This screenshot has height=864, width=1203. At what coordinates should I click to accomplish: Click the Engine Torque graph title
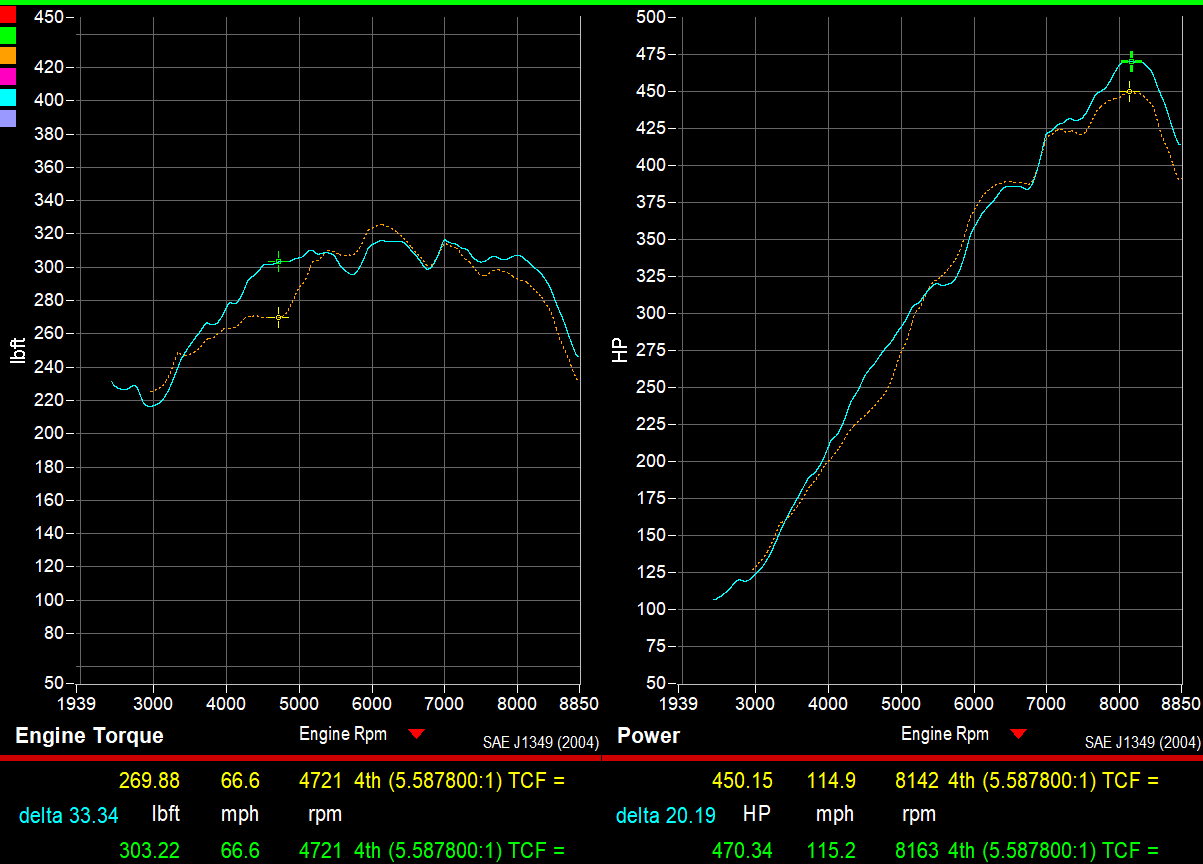(89, 736)
